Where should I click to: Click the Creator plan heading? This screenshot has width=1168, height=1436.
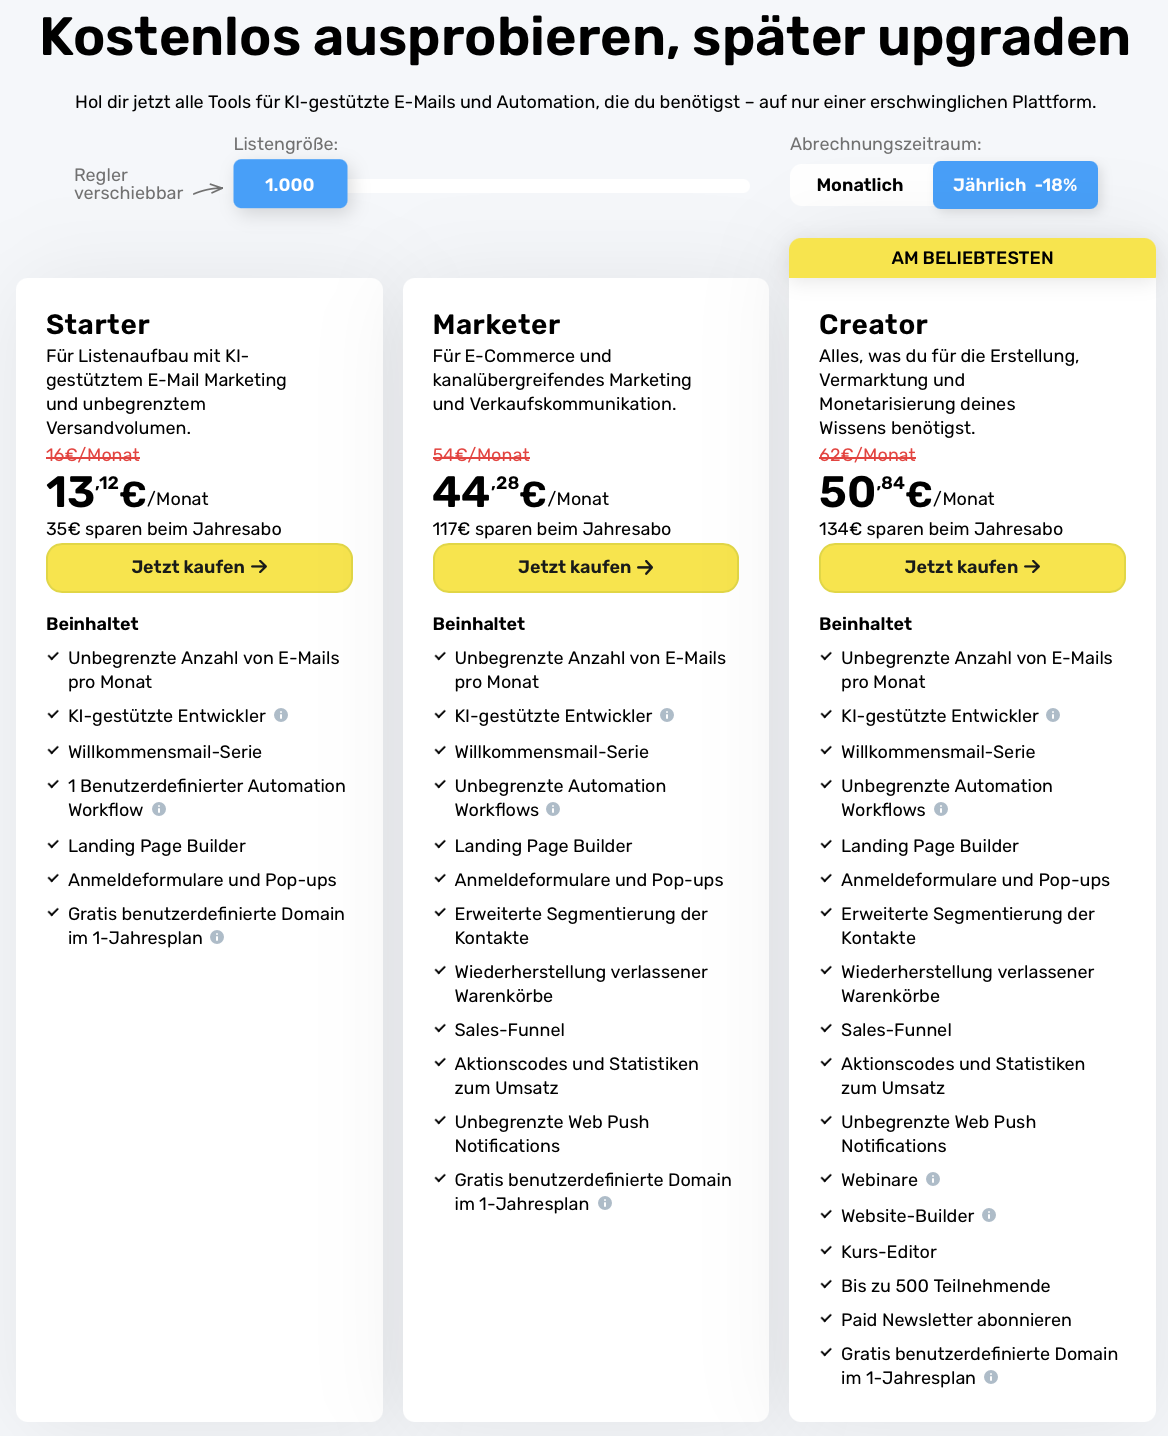[873, 324]
